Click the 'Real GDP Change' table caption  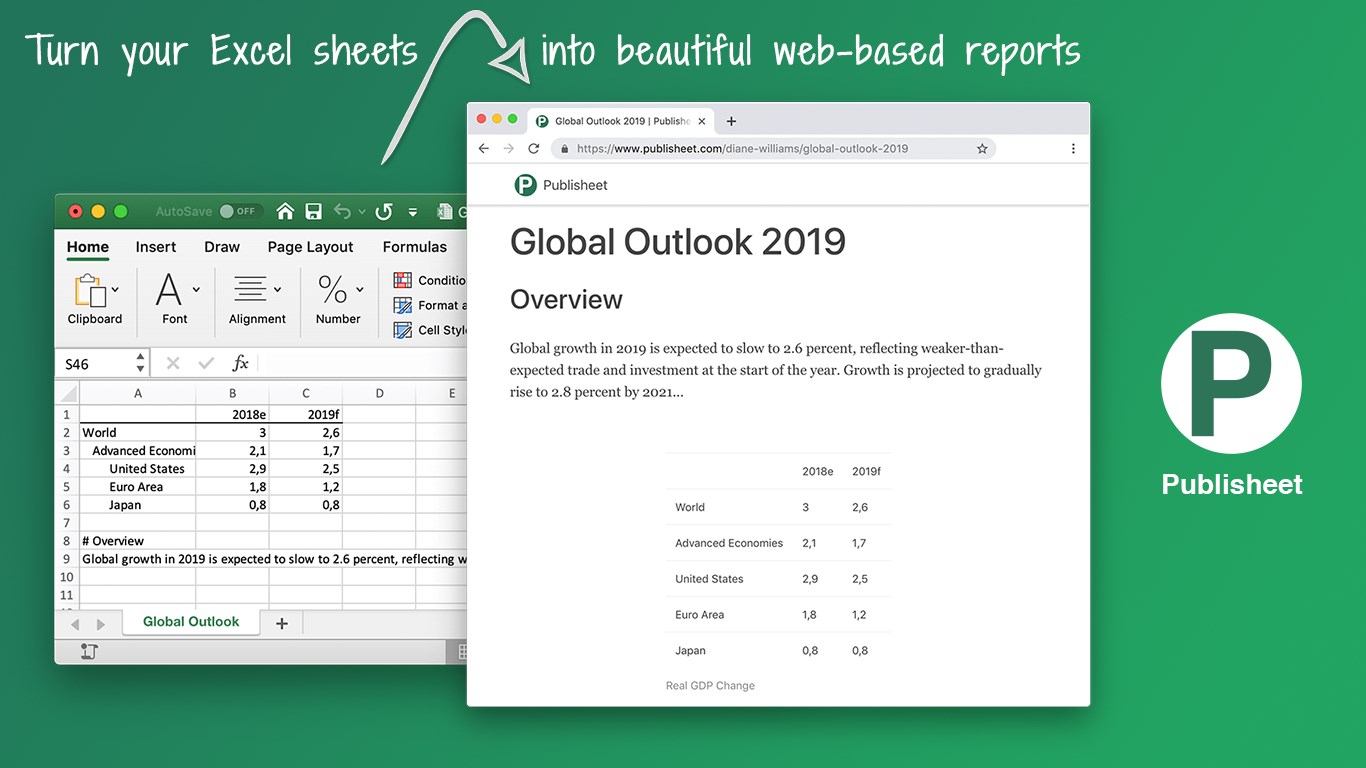tap(710, 686)
